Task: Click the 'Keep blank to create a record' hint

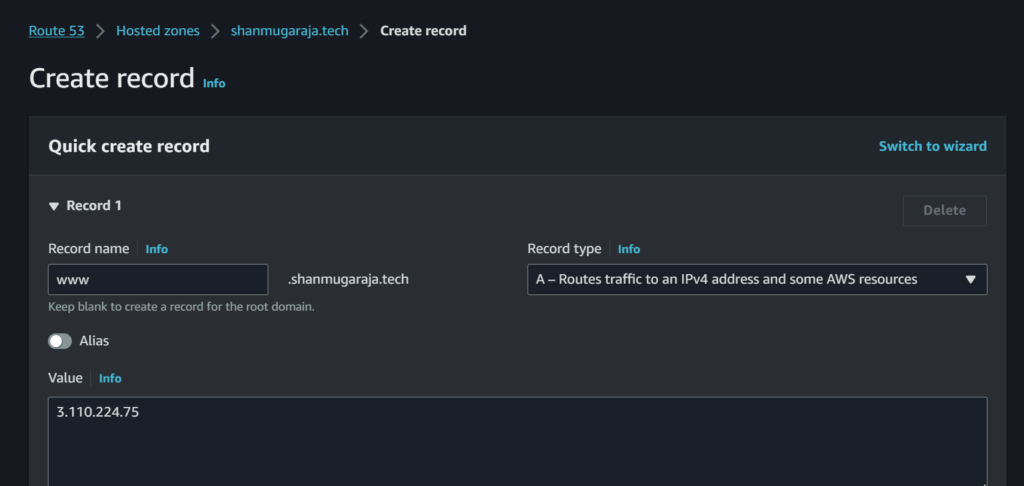Action: (182, 306)
